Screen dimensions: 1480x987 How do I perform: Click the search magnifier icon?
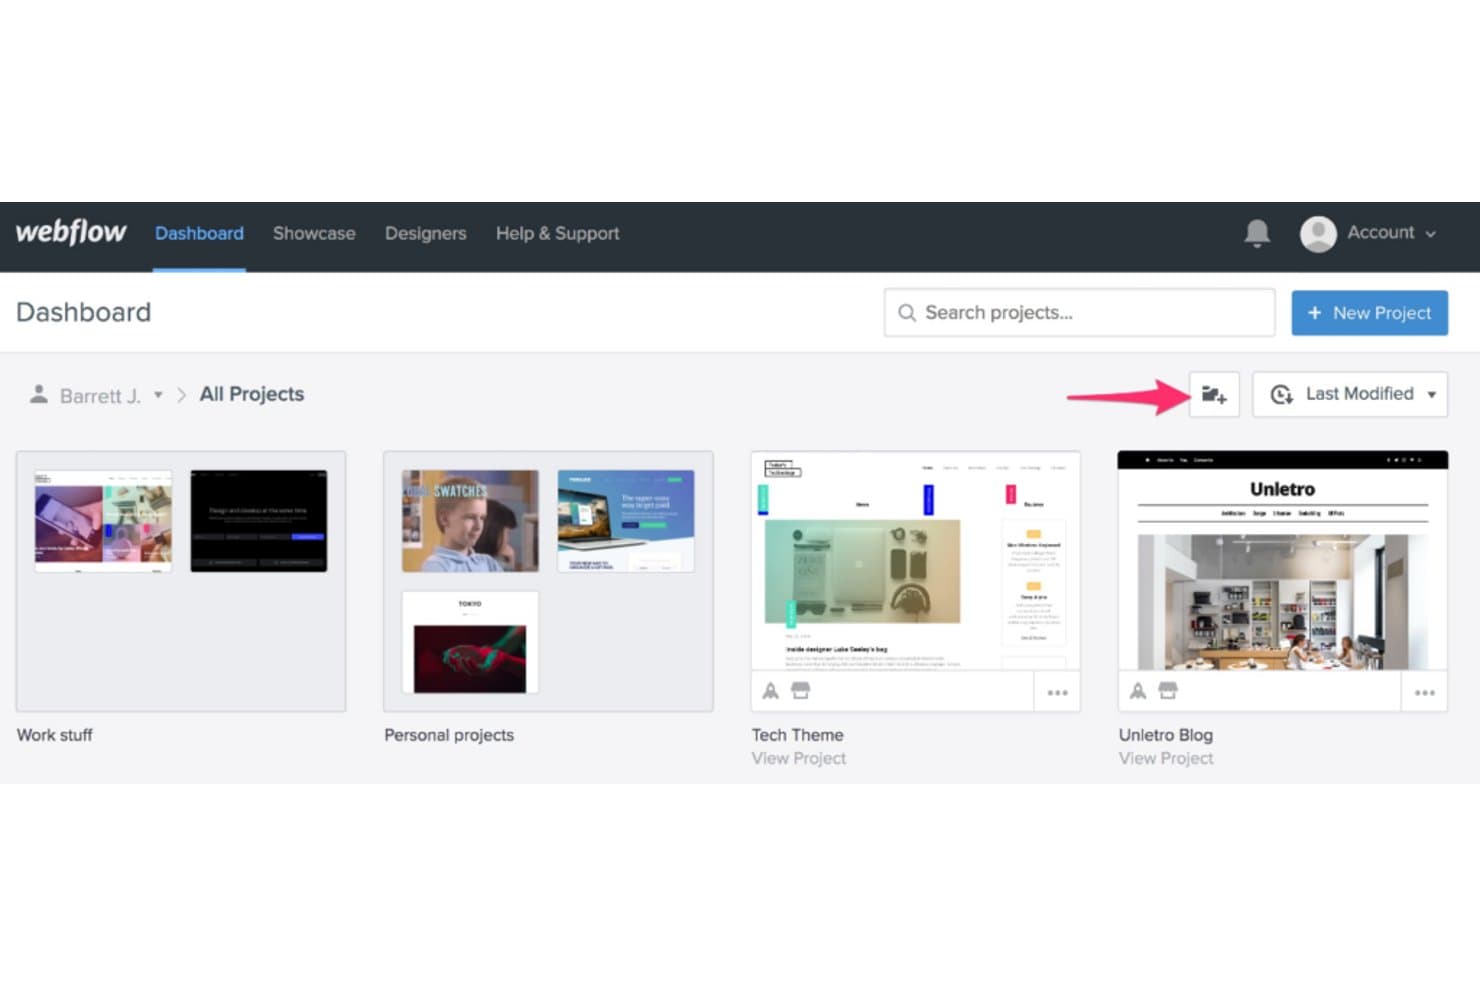point(907,313)
